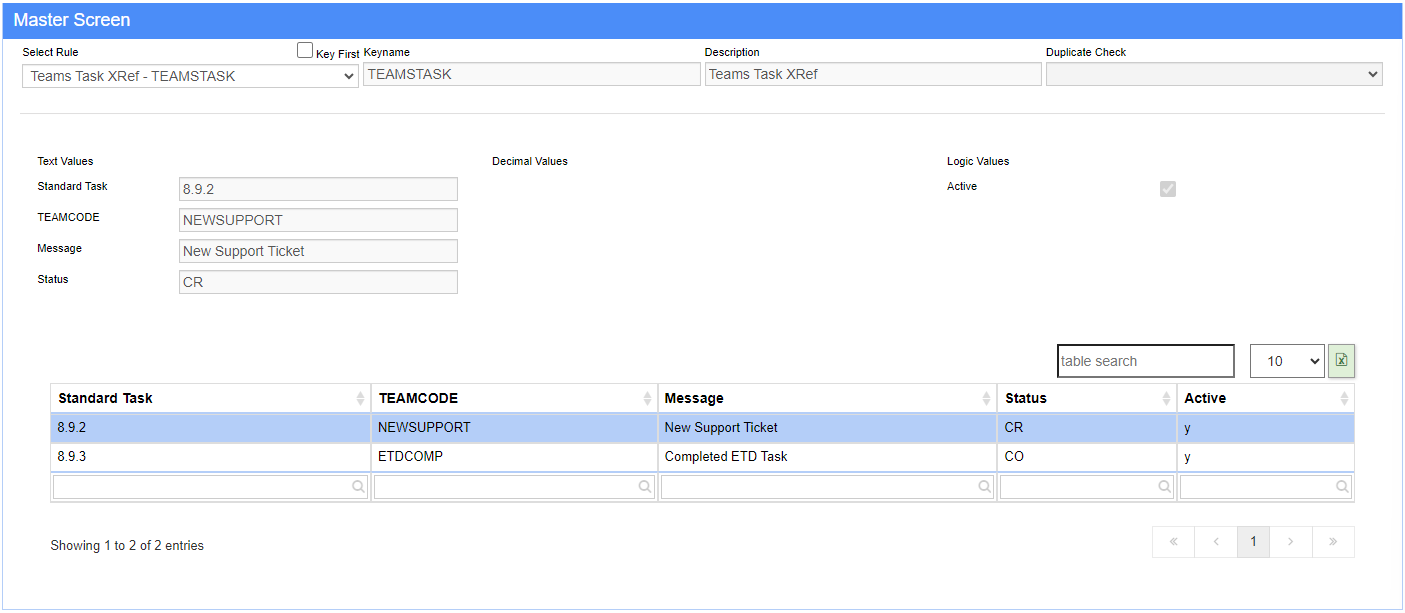Sort the Active column
Image resolution: width=1405 pixels, height=613 pixels.
click(1344, 399)
